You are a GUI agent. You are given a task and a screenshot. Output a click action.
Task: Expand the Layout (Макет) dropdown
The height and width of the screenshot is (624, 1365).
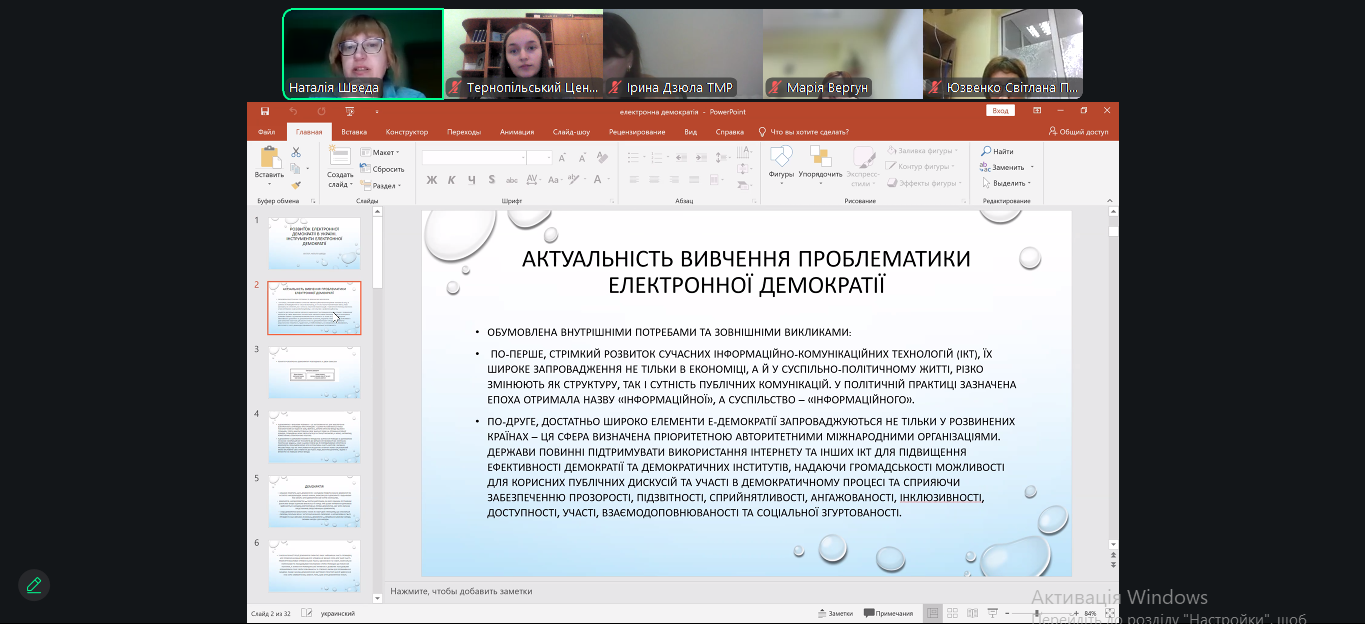pos(380,153)
